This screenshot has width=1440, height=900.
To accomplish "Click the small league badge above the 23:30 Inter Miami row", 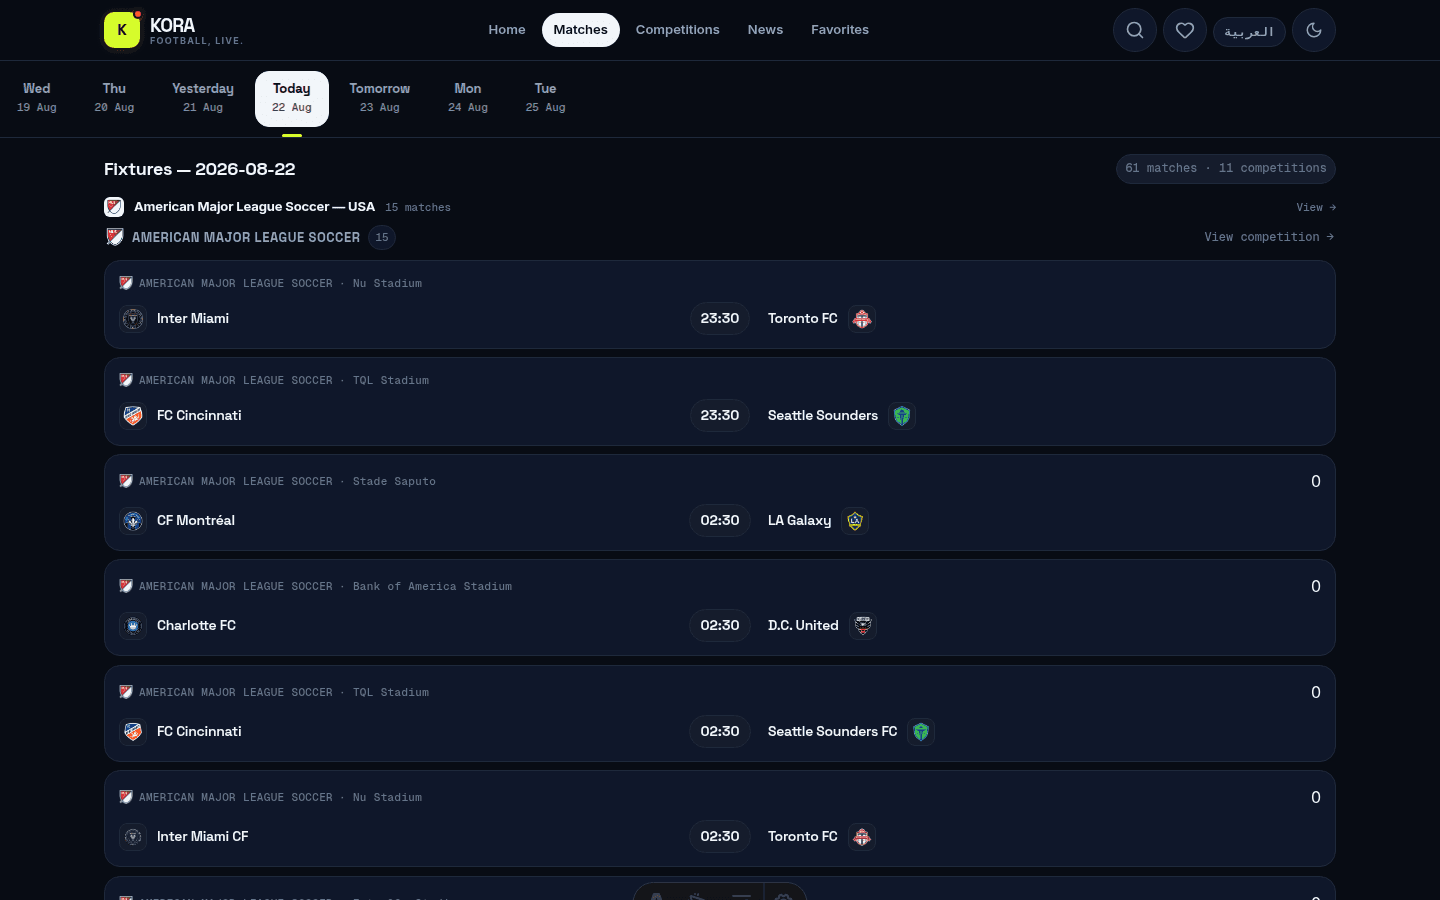I will [126, 283].
